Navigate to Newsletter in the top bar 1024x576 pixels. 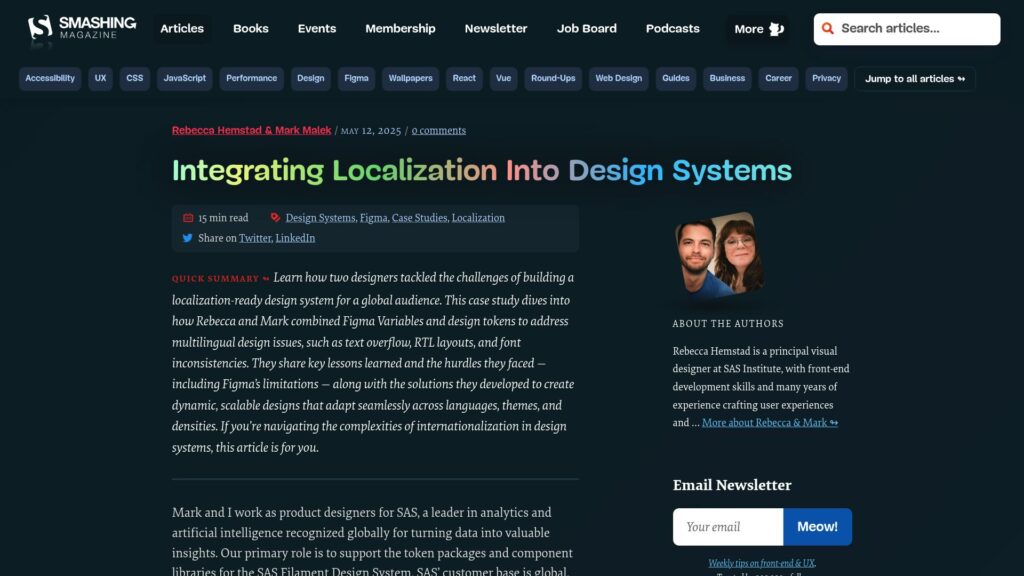point(496,29)
